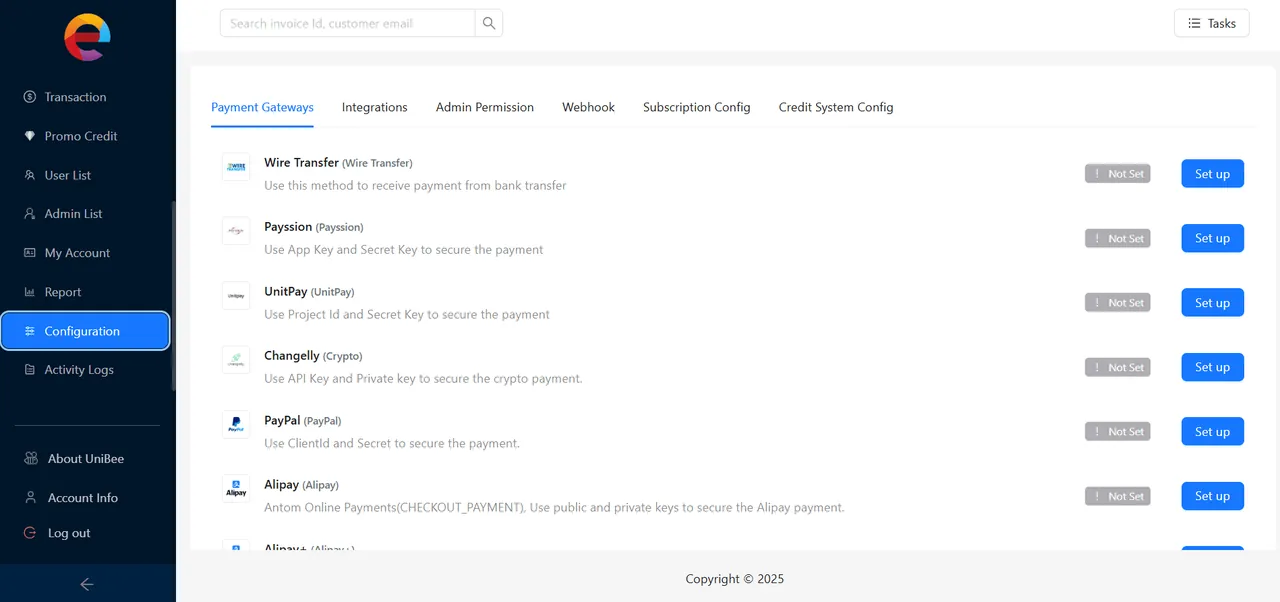Focus the invoice search field
This screenshot has height=602, width=1280.
(x=347, y=23)
